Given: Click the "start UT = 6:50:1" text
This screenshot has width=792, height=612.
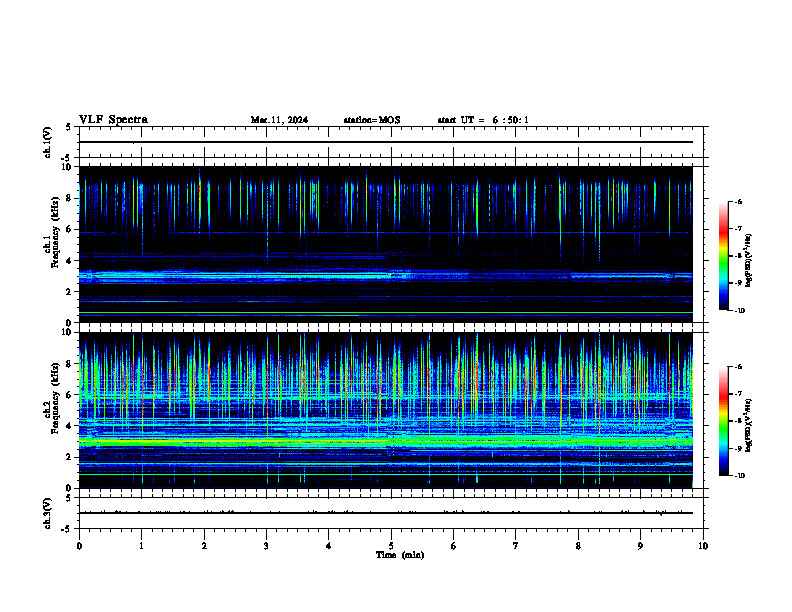Looking at the screenshot, I should point(483,120).
